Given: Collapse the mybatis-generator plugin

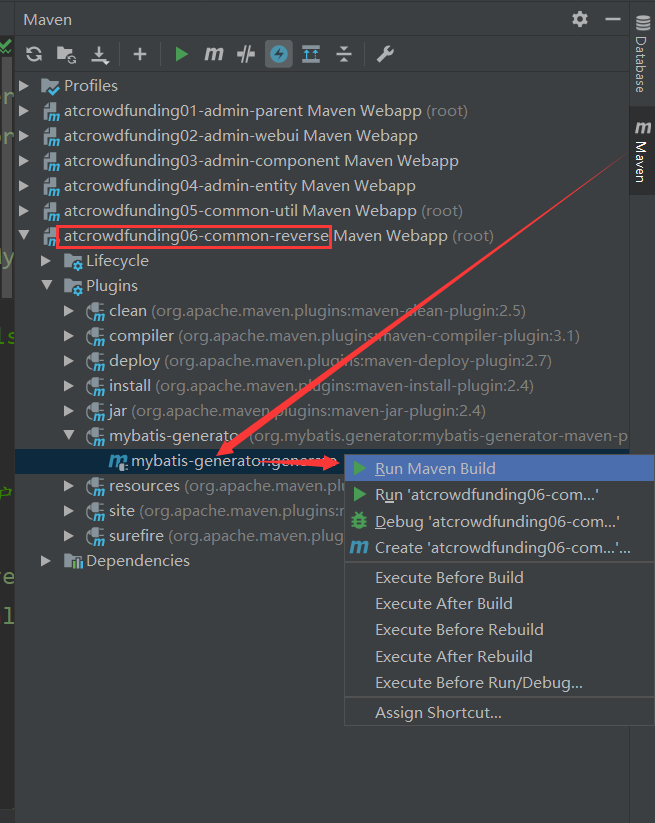Looking at the screenshot, I should (69, 435).
